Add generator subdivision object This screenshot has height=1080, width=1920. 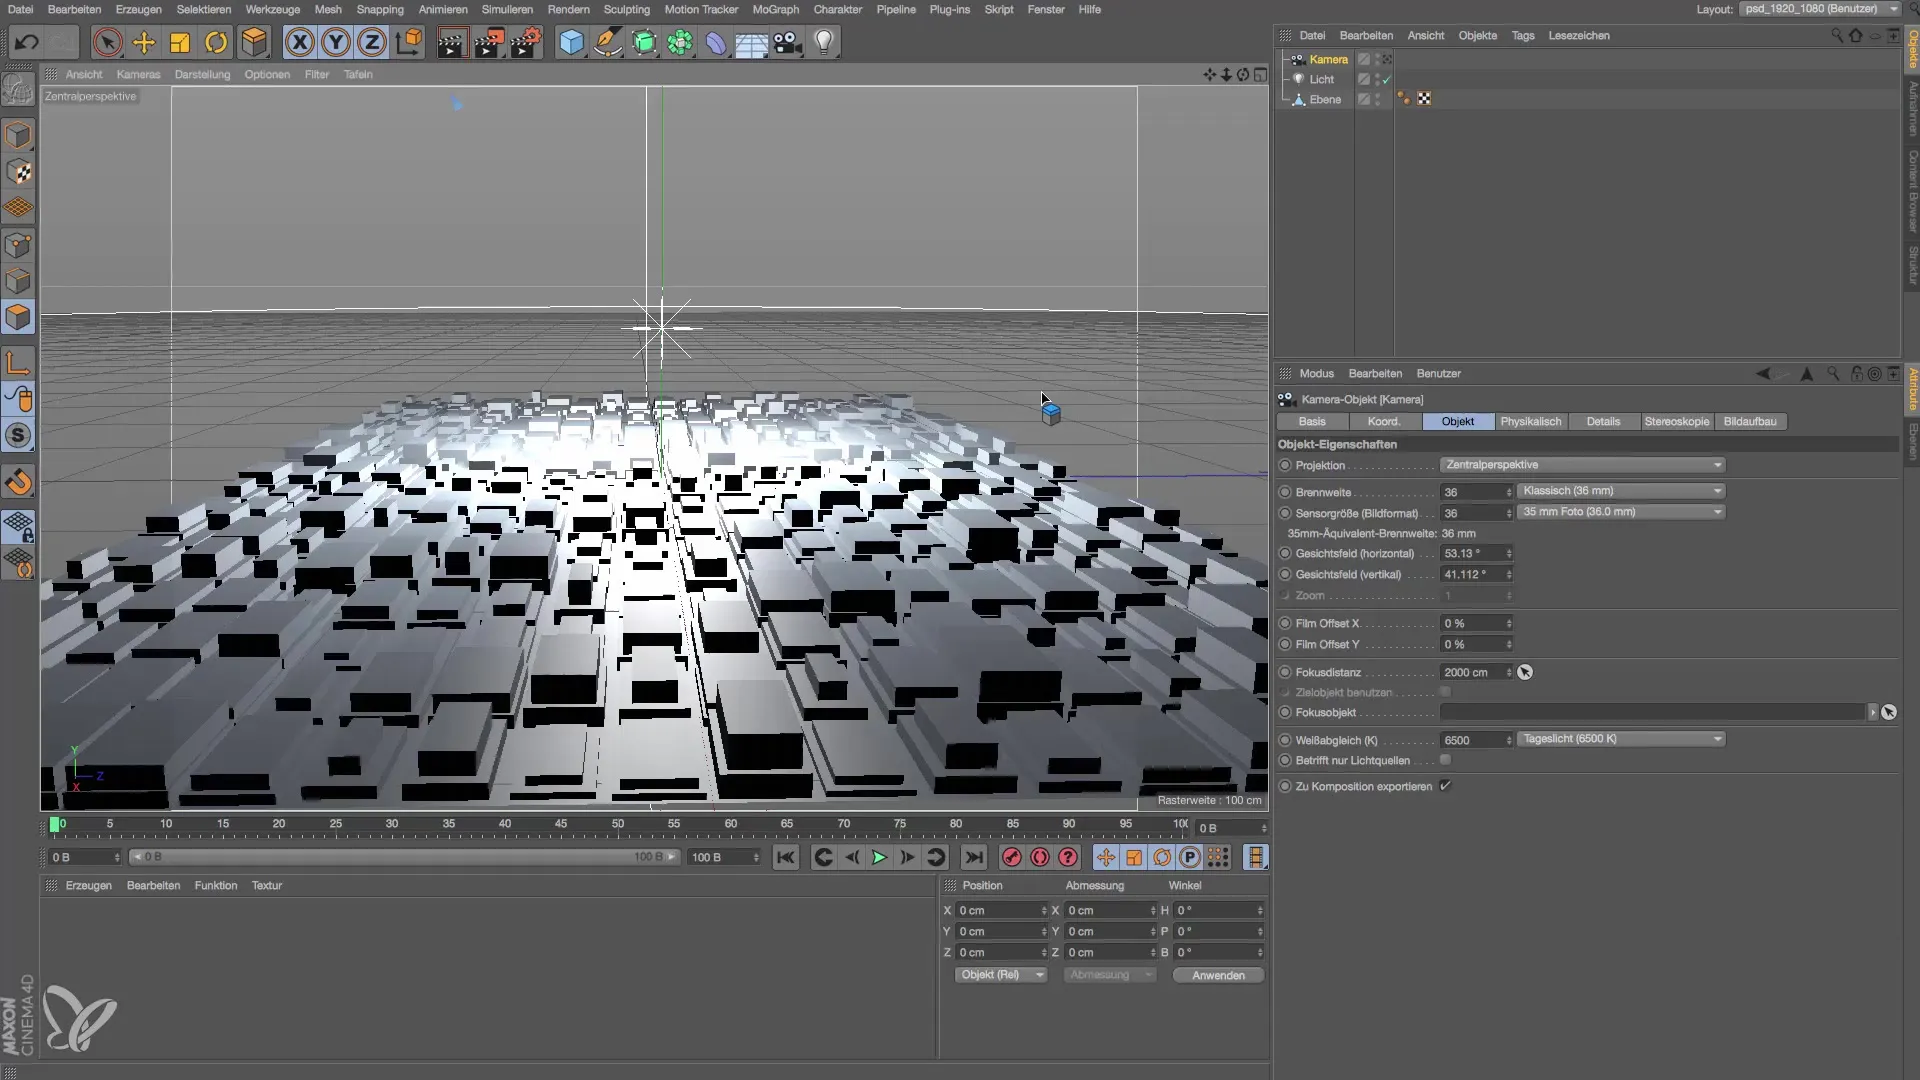click(x=644, y=42)
